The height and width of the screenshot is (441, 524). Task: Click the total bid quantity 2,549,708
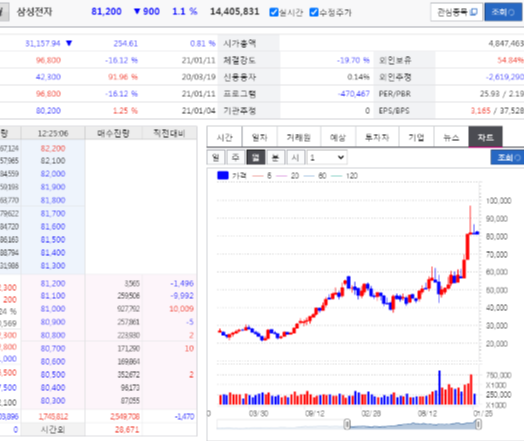[125, 416]
